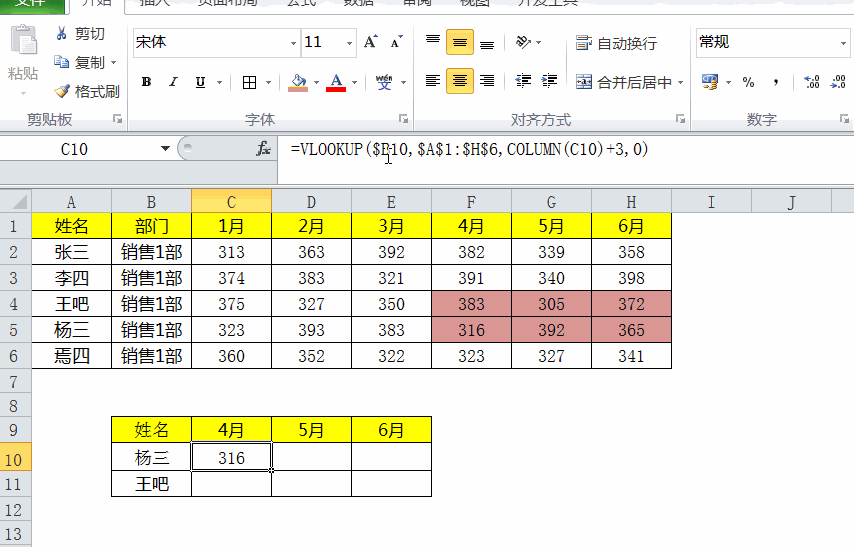Click the Copy (复制) icon
The height and width of the screenshot is (547, 854).
[x=61, y=62]
